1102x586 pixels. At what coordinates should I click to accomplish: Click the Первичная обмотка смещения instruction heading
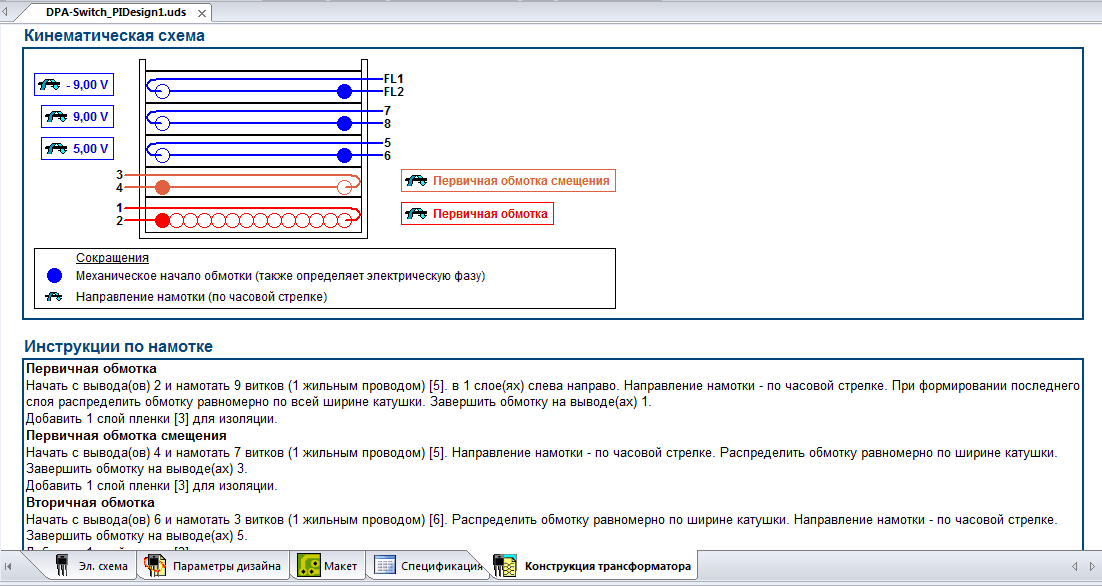click(x=127, y=436)
